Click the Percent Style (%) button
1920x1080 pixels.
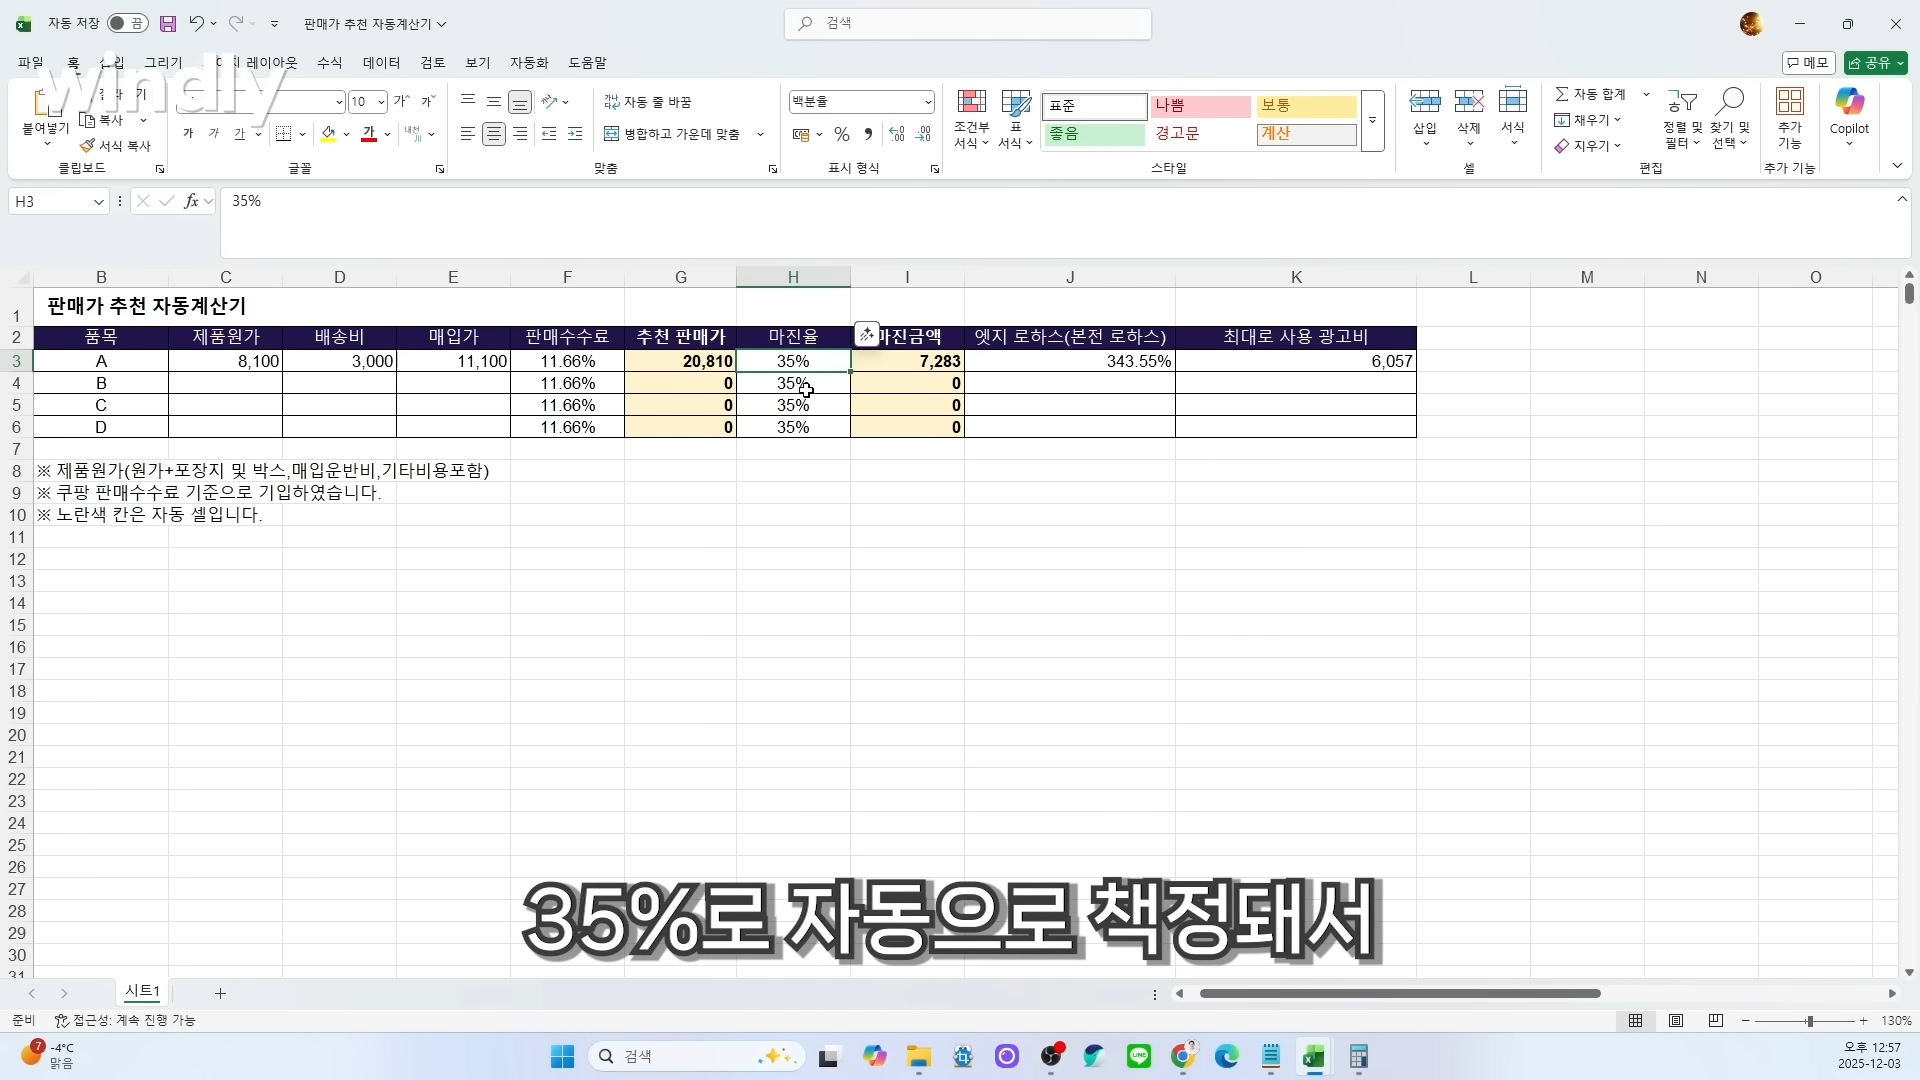(x=842, y=134)
